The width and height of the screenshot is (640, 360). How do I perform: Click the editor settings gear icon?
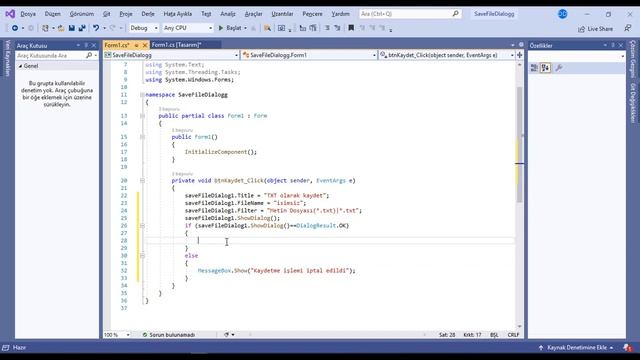pyautogui.click(x=521, y=45)
